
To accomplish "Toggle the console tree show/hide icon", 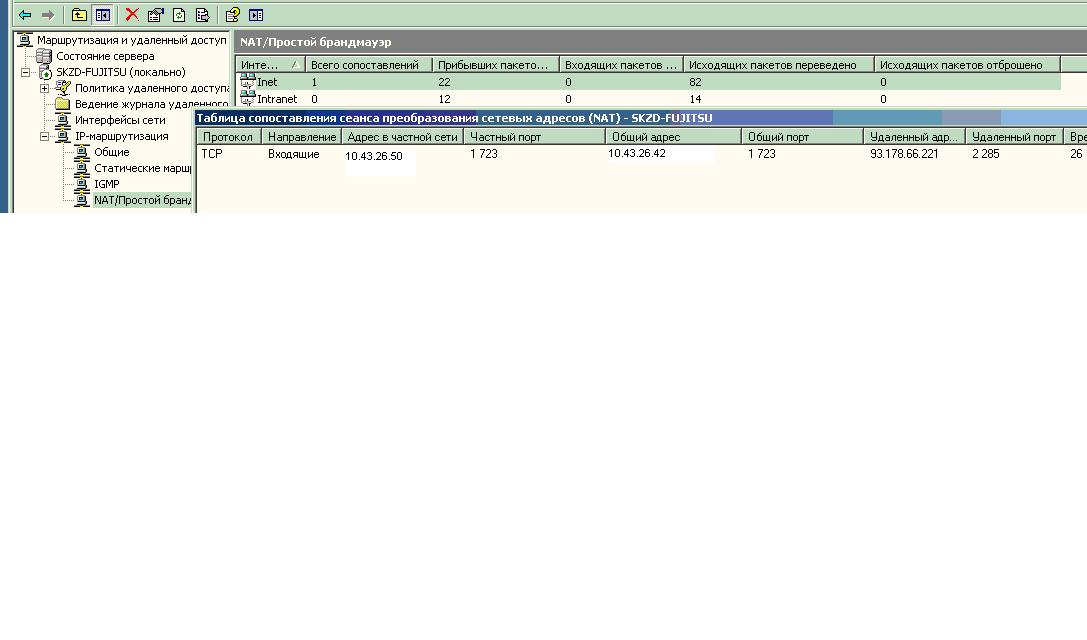I will [103, 15].
